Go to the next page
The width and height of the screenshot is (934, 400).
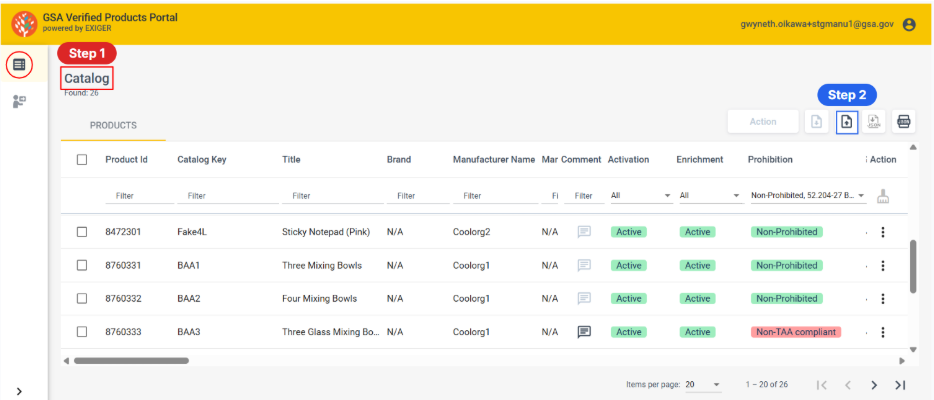(874, 385)
